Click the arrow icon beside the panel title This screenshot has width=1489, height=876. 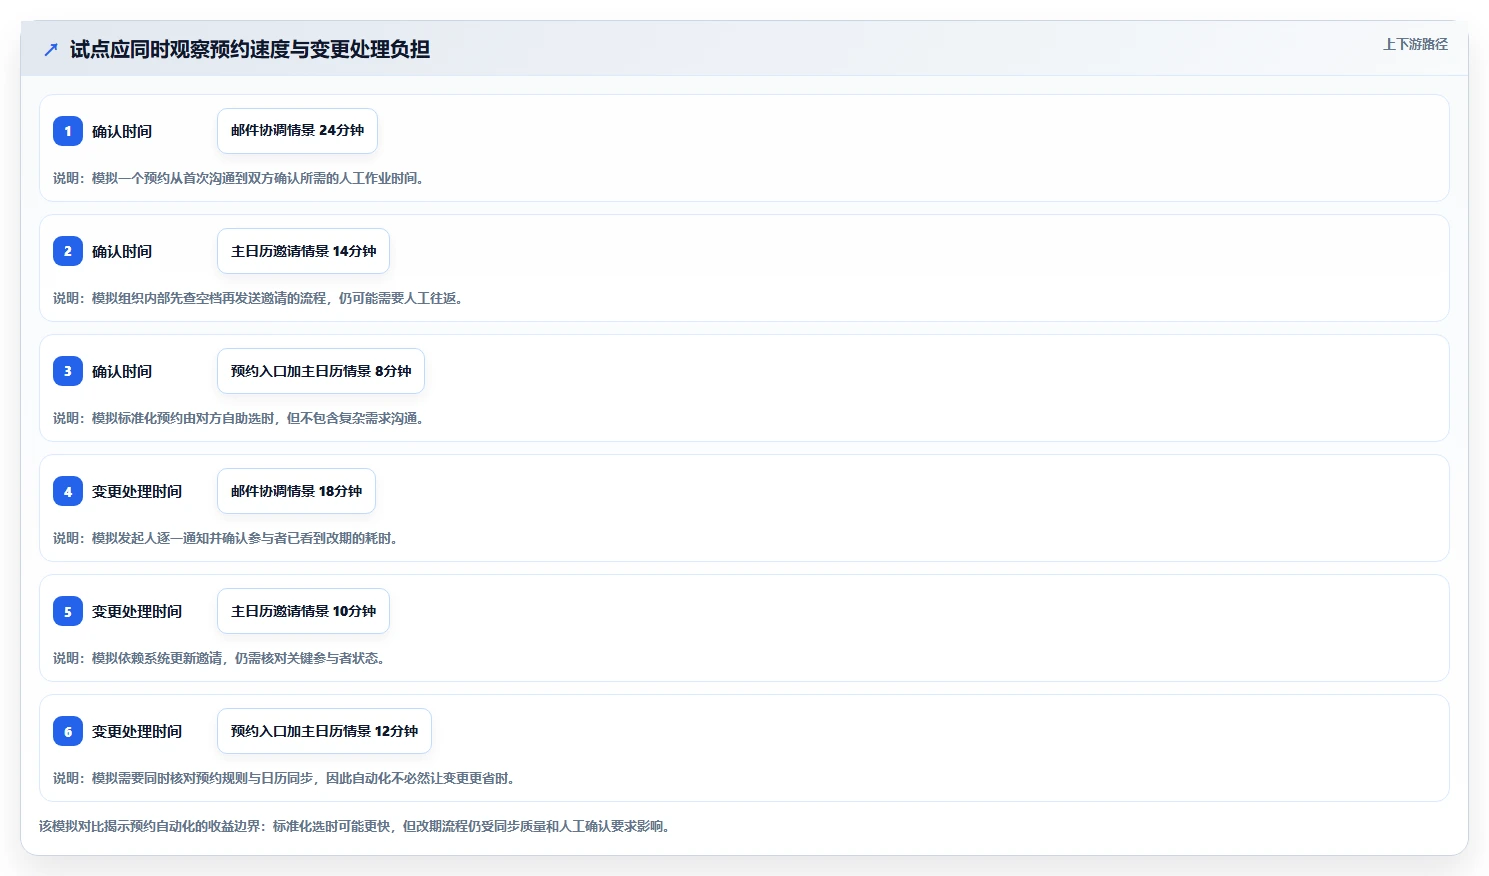[51, 49]
